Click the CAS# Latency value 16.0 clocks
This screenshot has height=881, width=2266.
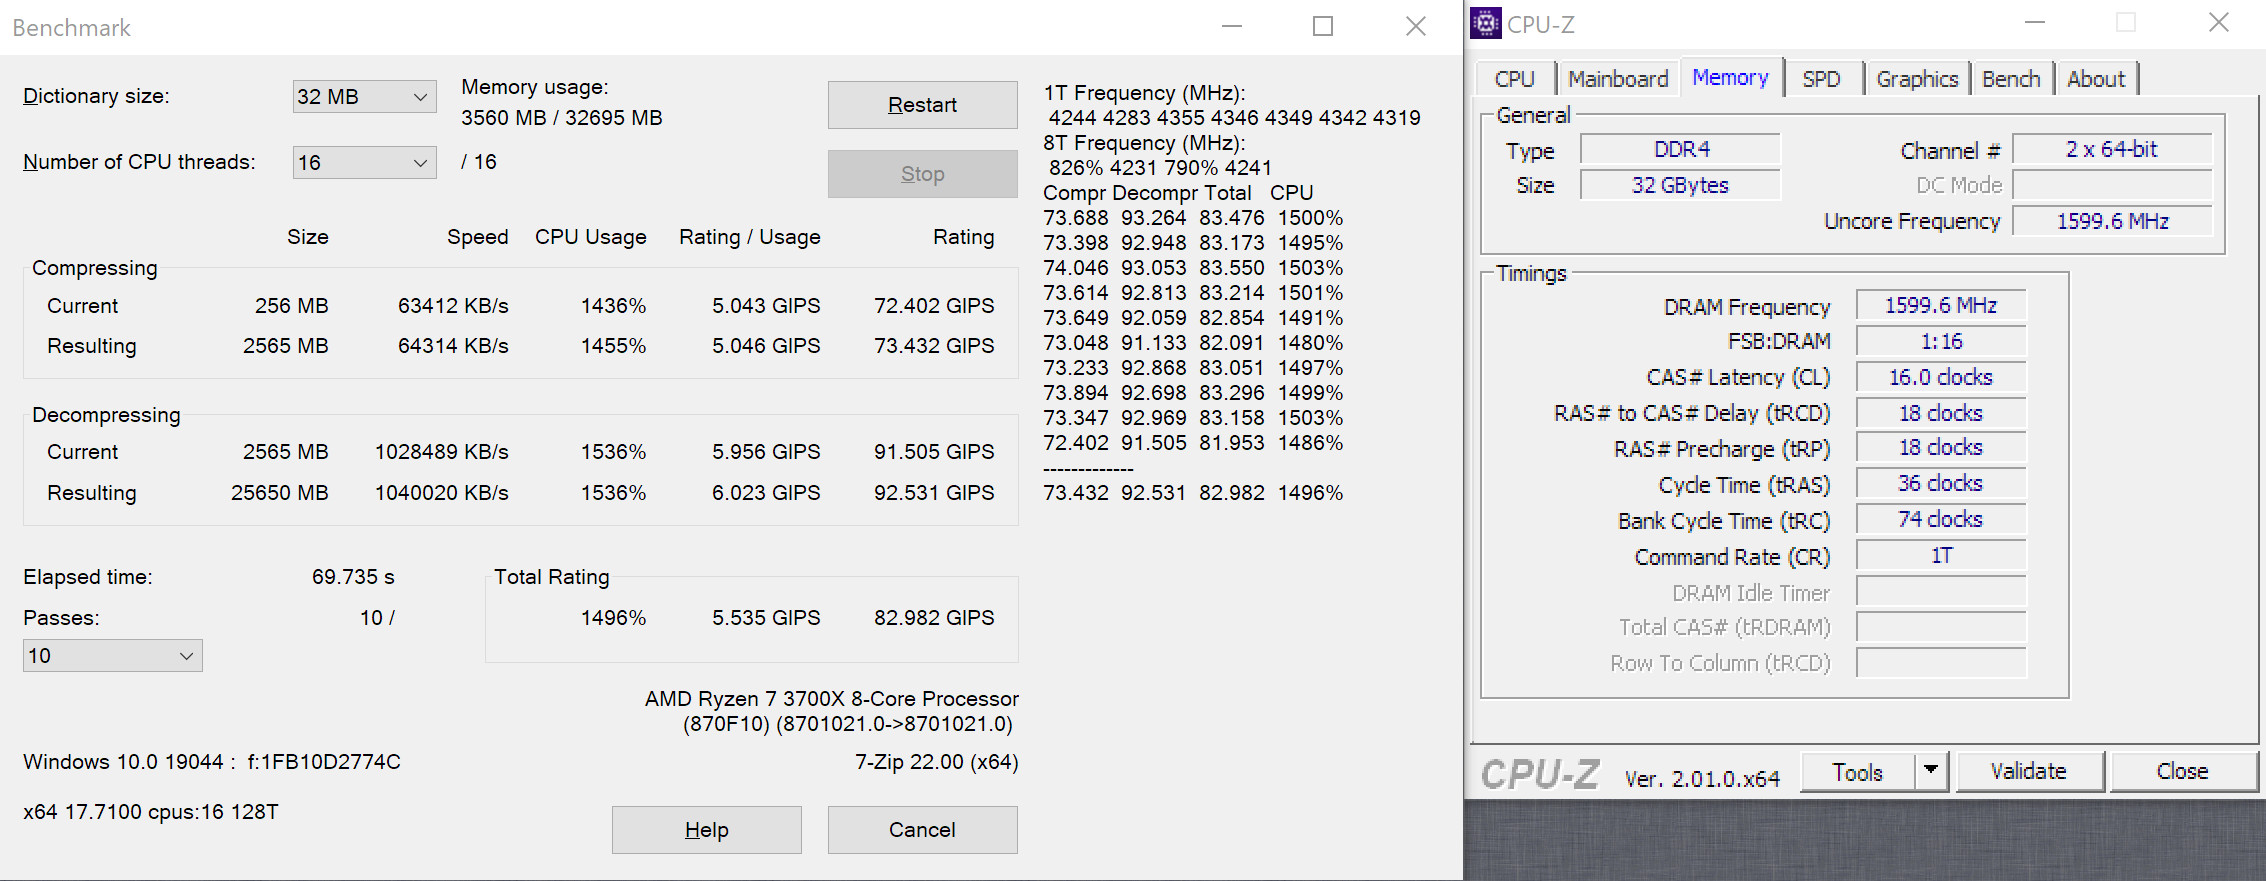(x=1941, y=378)
